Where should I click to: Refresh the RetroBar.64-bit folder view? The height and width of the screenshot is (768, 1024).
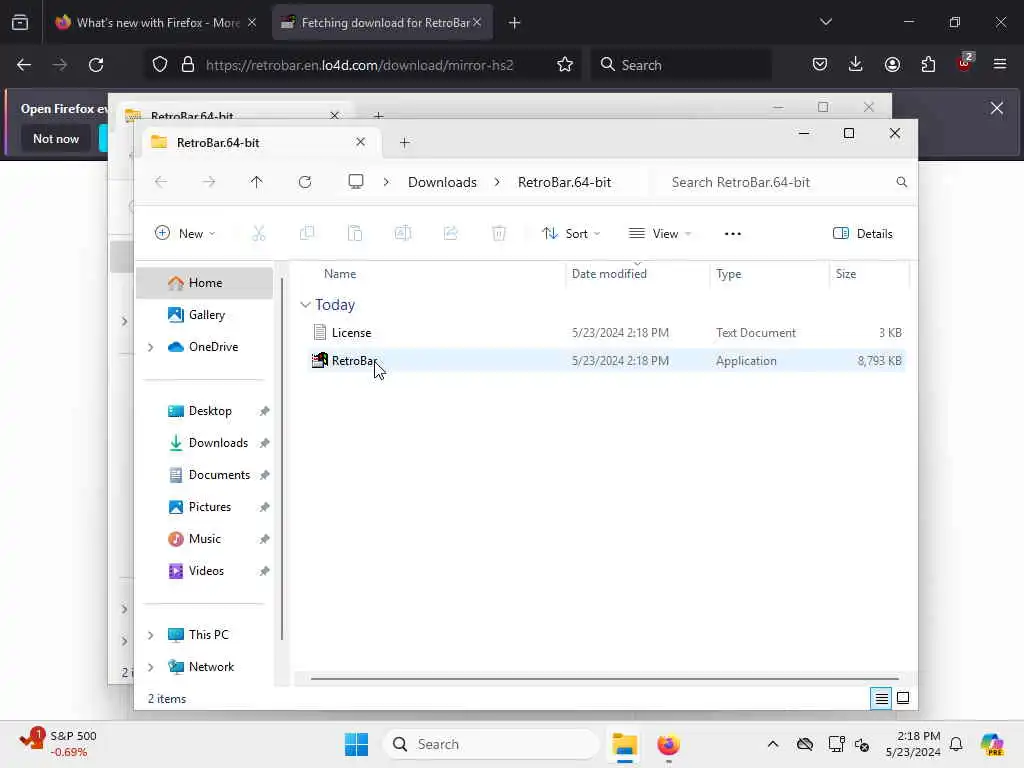click(305, 182)
